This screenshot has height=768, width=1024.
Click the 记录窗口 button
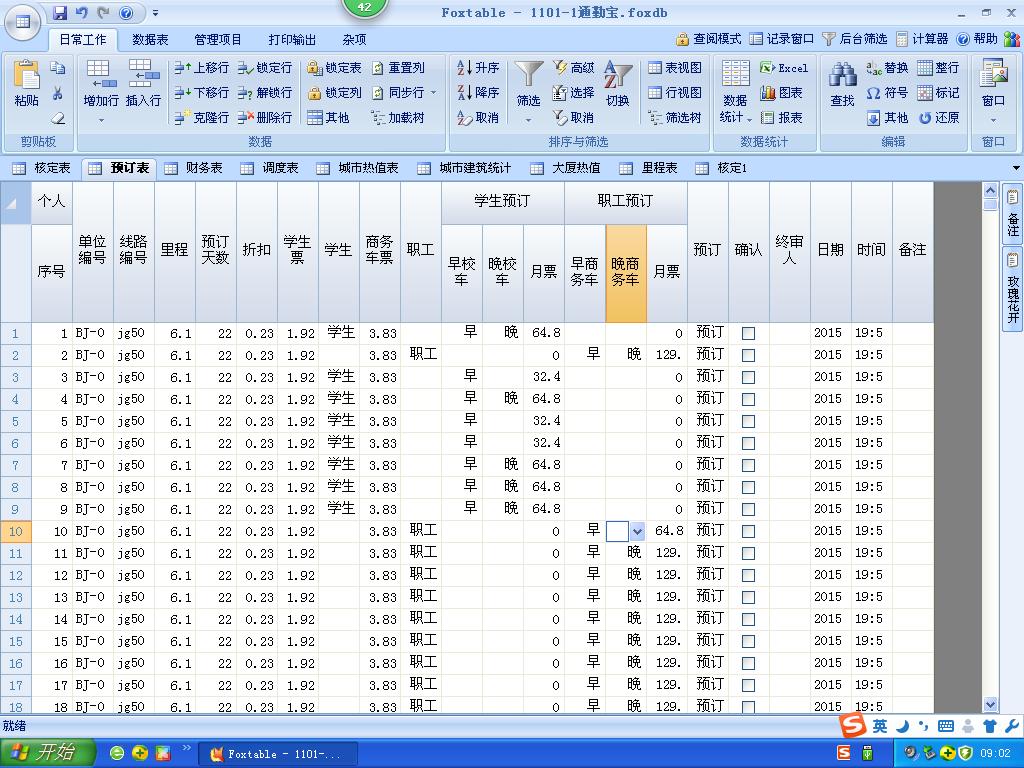[782, 39]
